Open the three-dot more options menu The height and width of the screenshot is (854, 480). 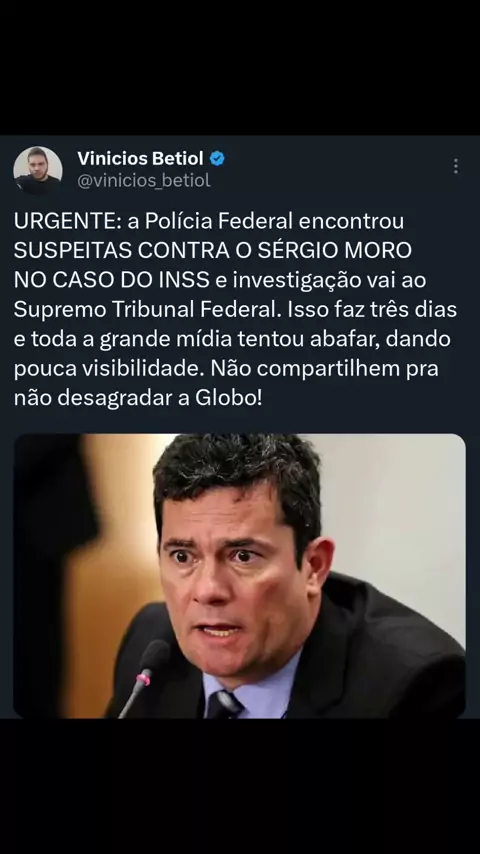point(455,166)
